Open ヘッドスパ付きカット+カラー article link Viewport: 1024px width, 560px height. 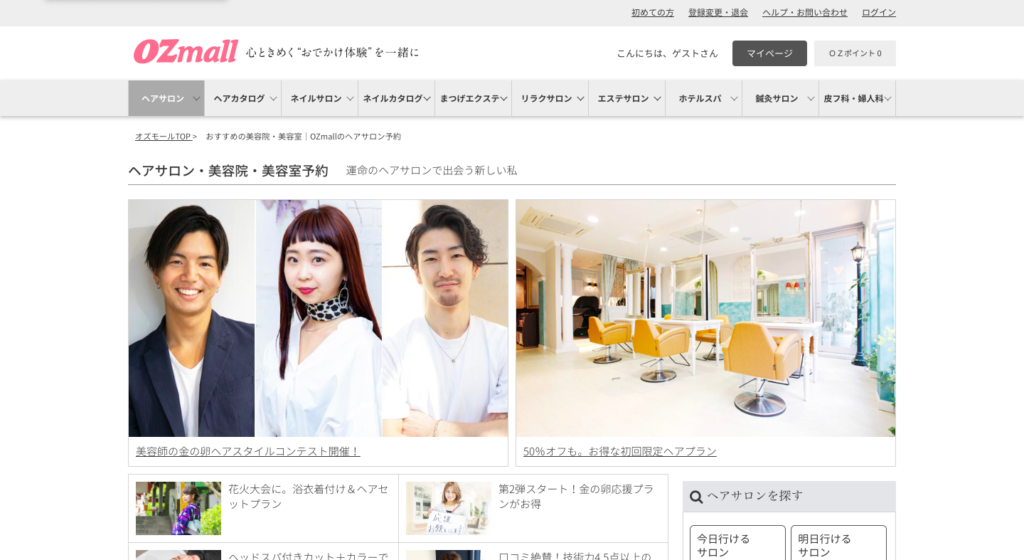[308, 555]
